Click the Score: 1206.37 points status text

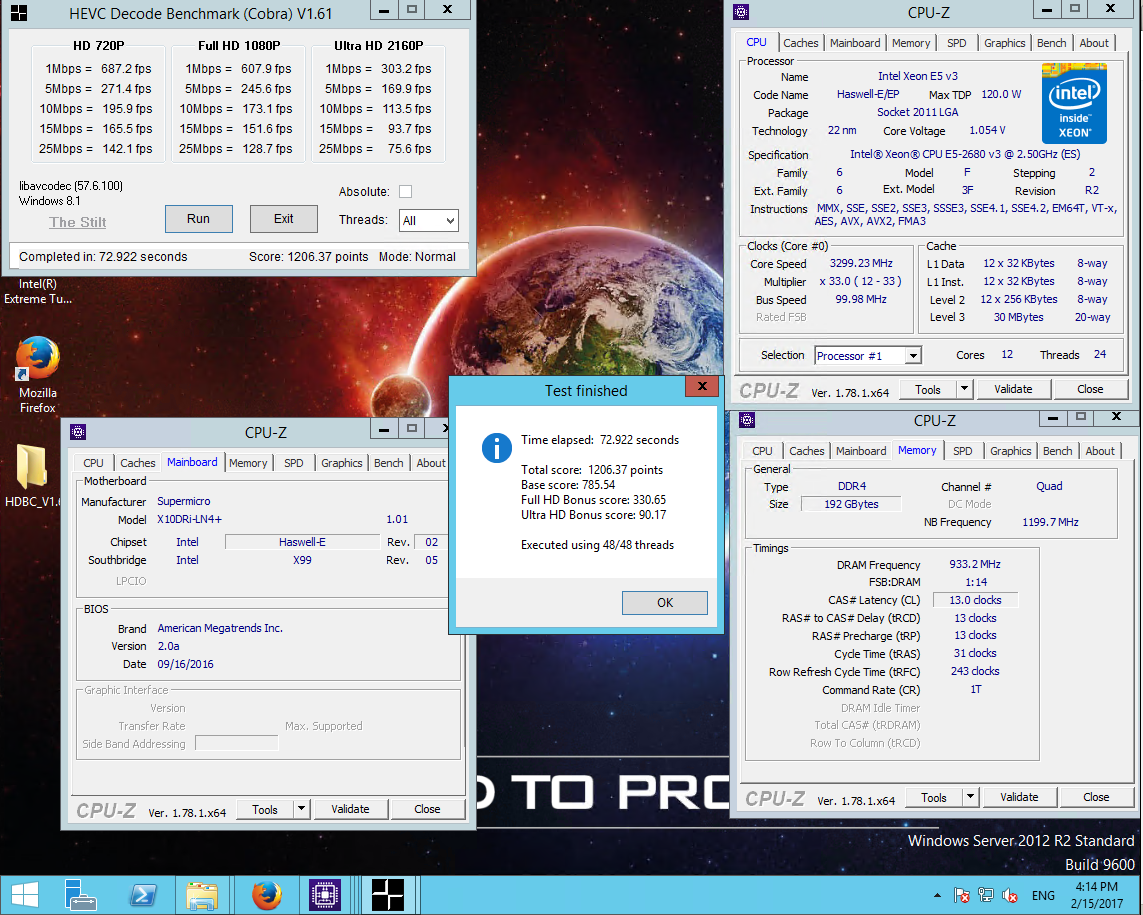coord(308,257)
